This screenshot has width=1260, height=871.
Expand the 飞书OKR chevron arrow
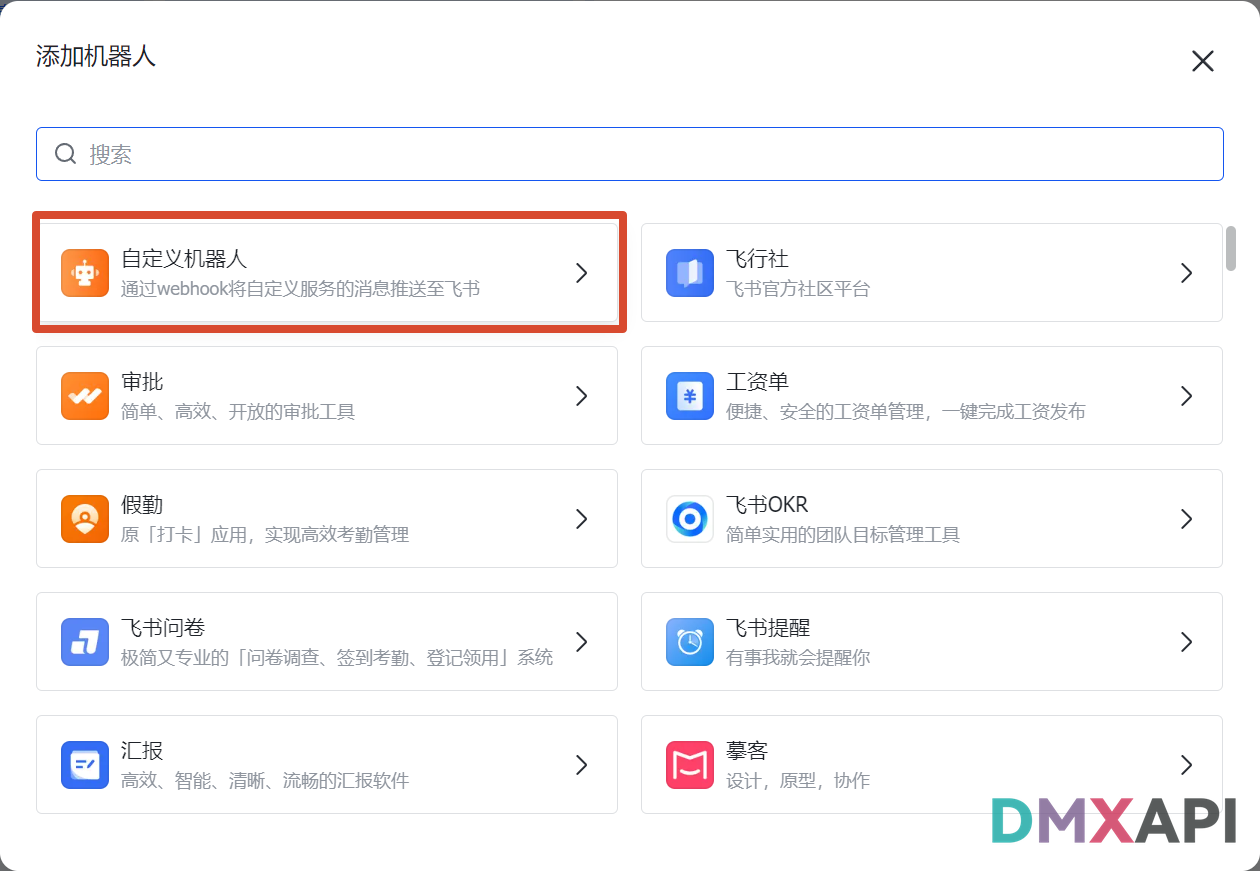pyautogui.click(x=1187, y=519)
